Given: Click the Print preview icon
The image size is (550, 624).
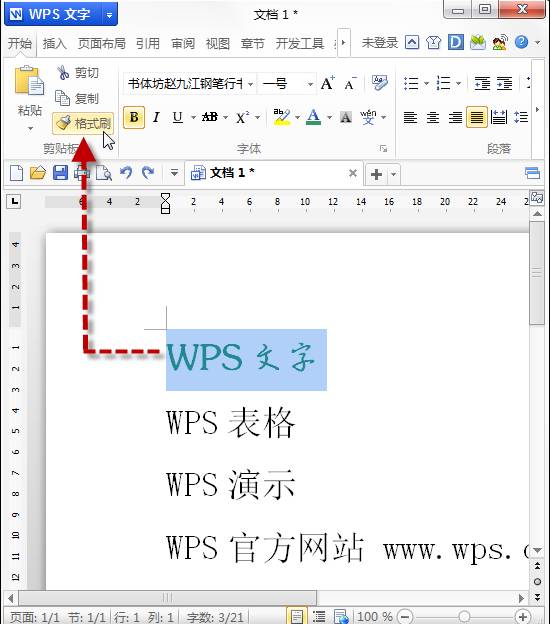Looking at the screenshot, I should [104, 173].
